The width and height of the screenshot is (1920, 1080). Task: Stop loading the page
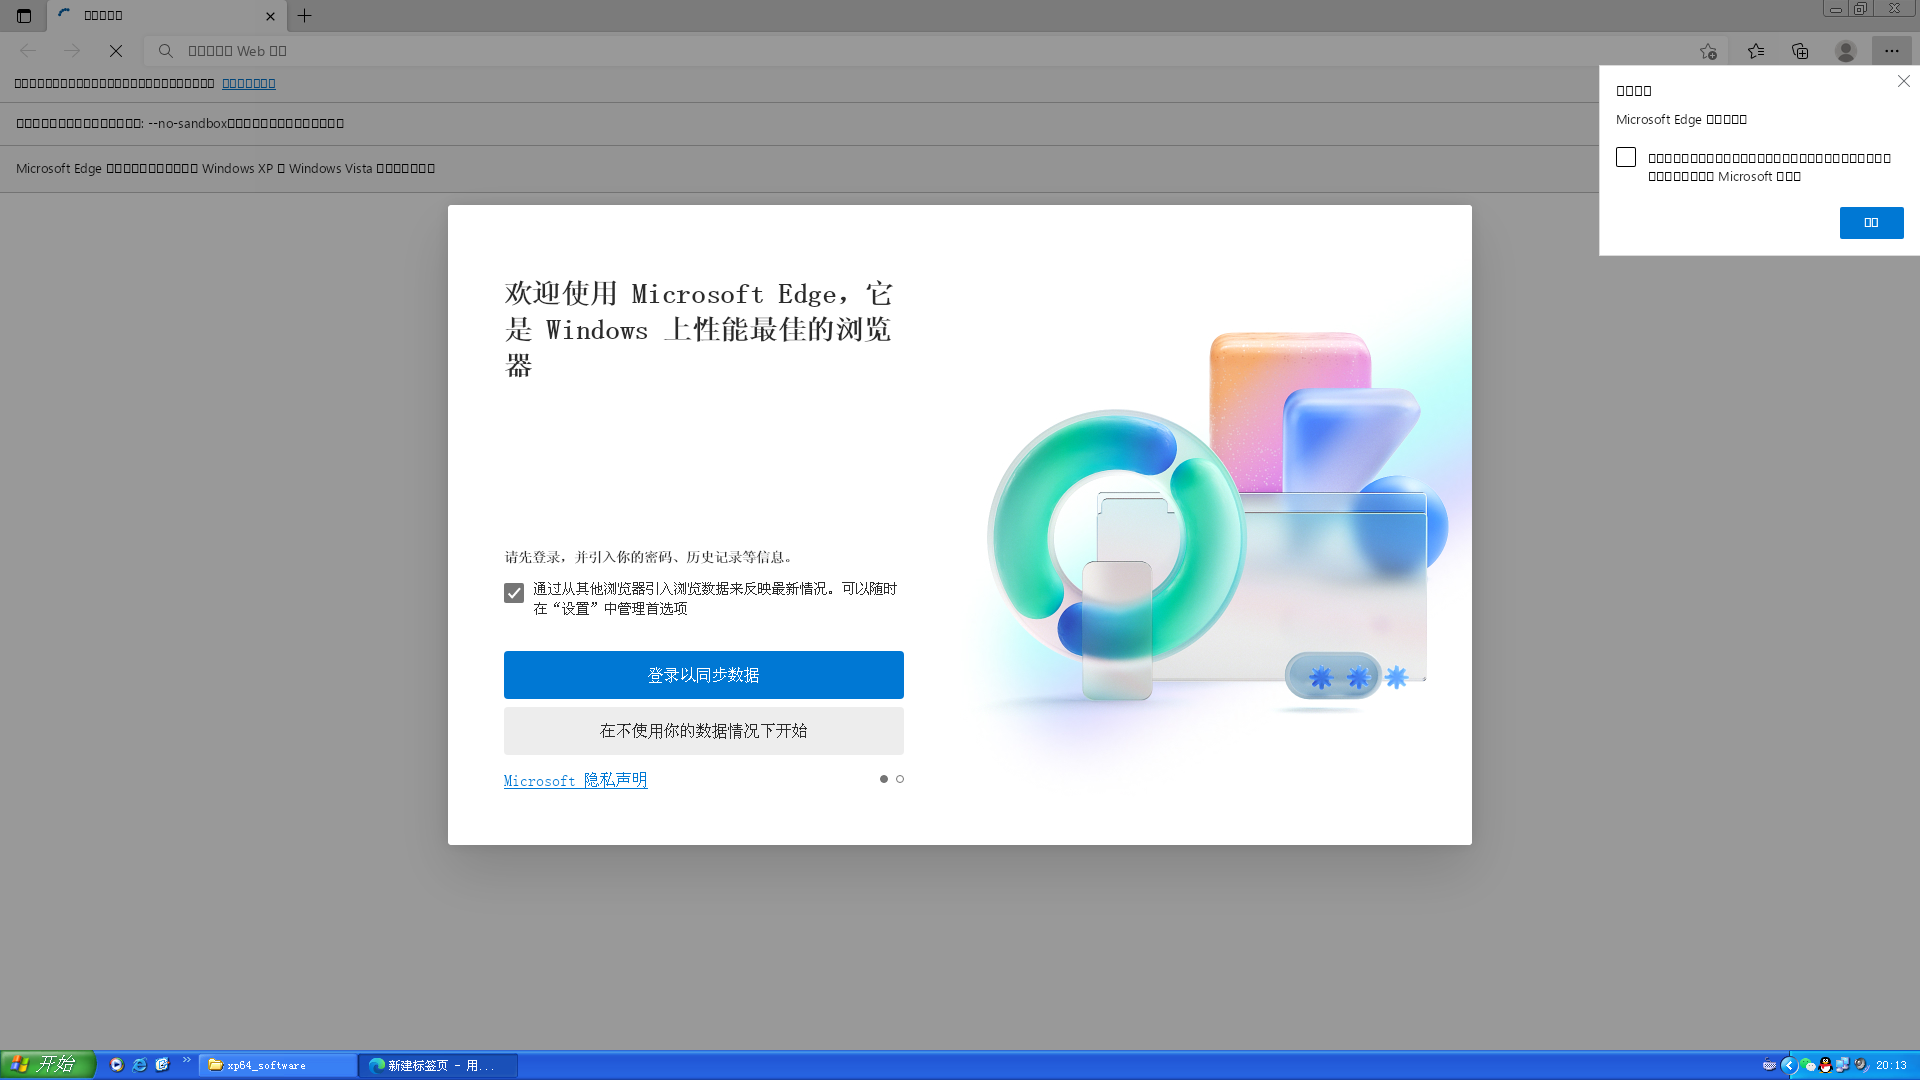(116, 51)
